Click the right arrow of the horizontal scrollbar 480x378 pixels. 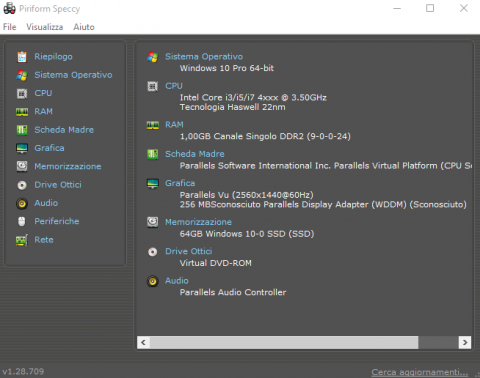coord(465,342)
